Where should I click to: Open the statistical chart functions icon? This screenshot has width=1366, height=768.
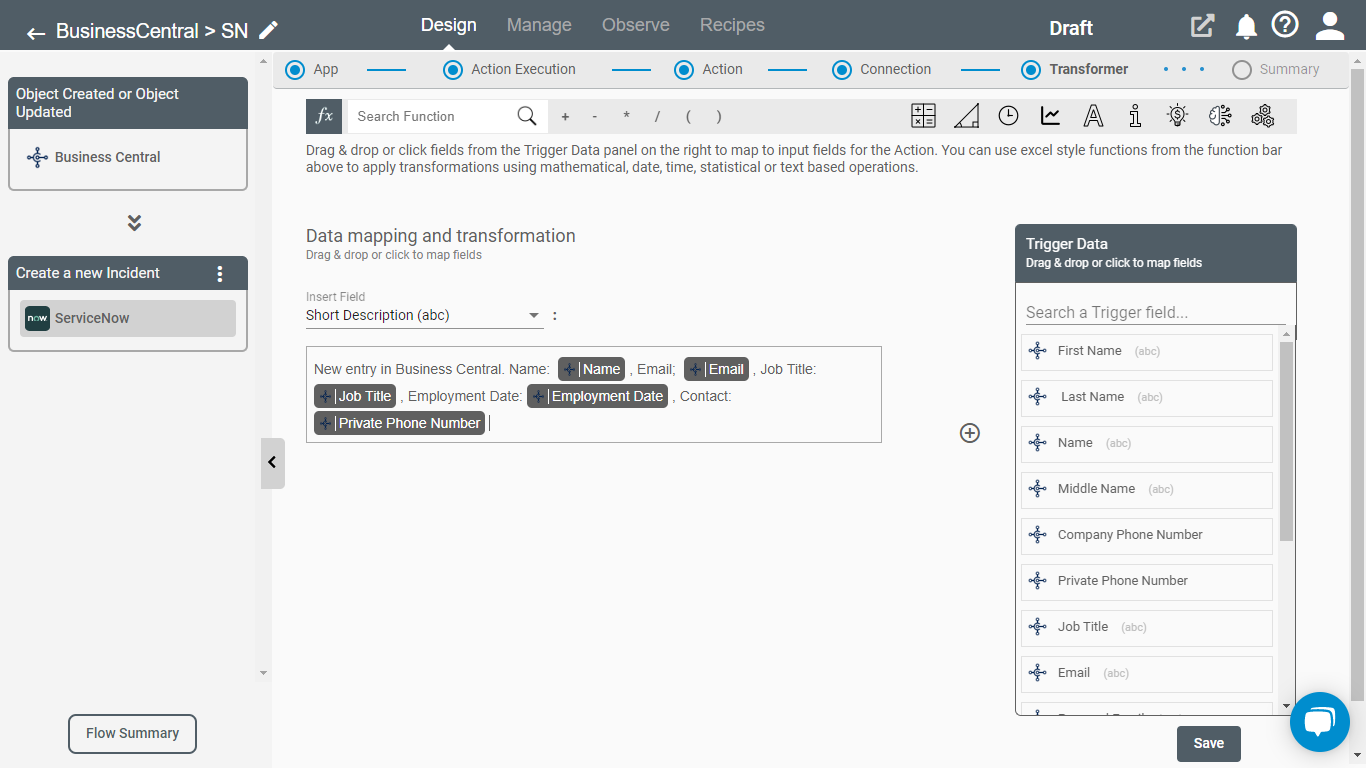1050,116
